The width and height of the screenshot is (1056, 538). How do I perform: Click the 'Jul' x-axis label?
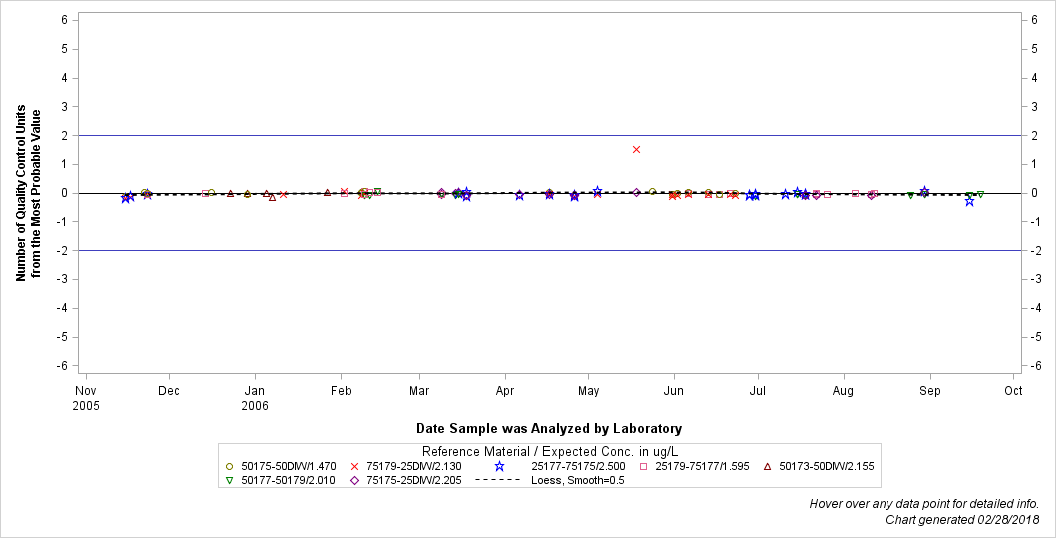(x=758, y=391)
